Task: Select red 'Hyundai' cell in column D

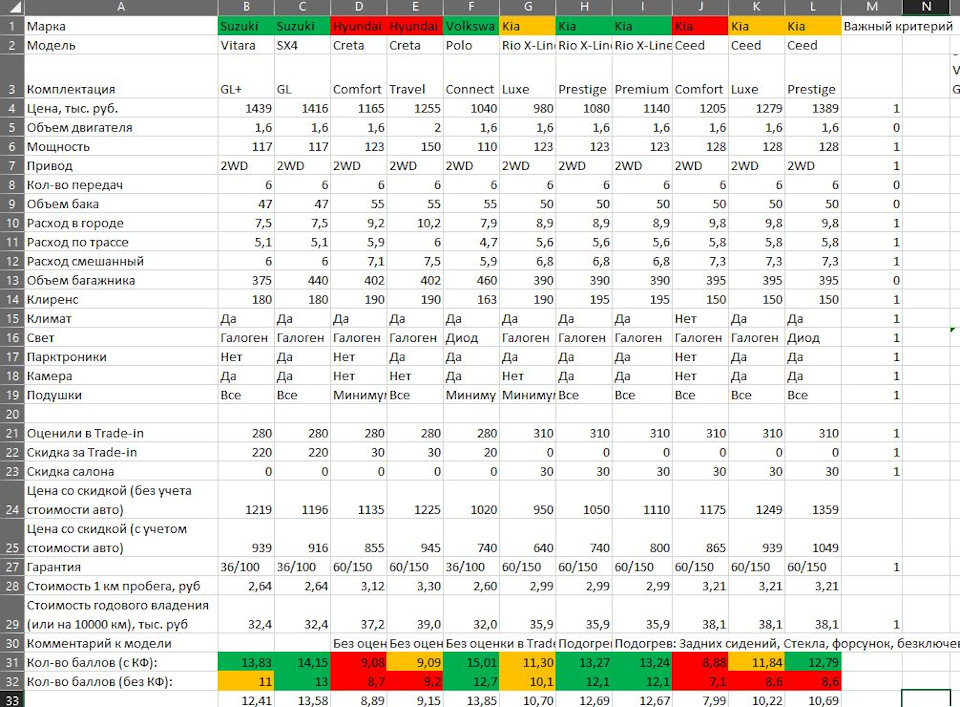Action: tap(359, 26)
